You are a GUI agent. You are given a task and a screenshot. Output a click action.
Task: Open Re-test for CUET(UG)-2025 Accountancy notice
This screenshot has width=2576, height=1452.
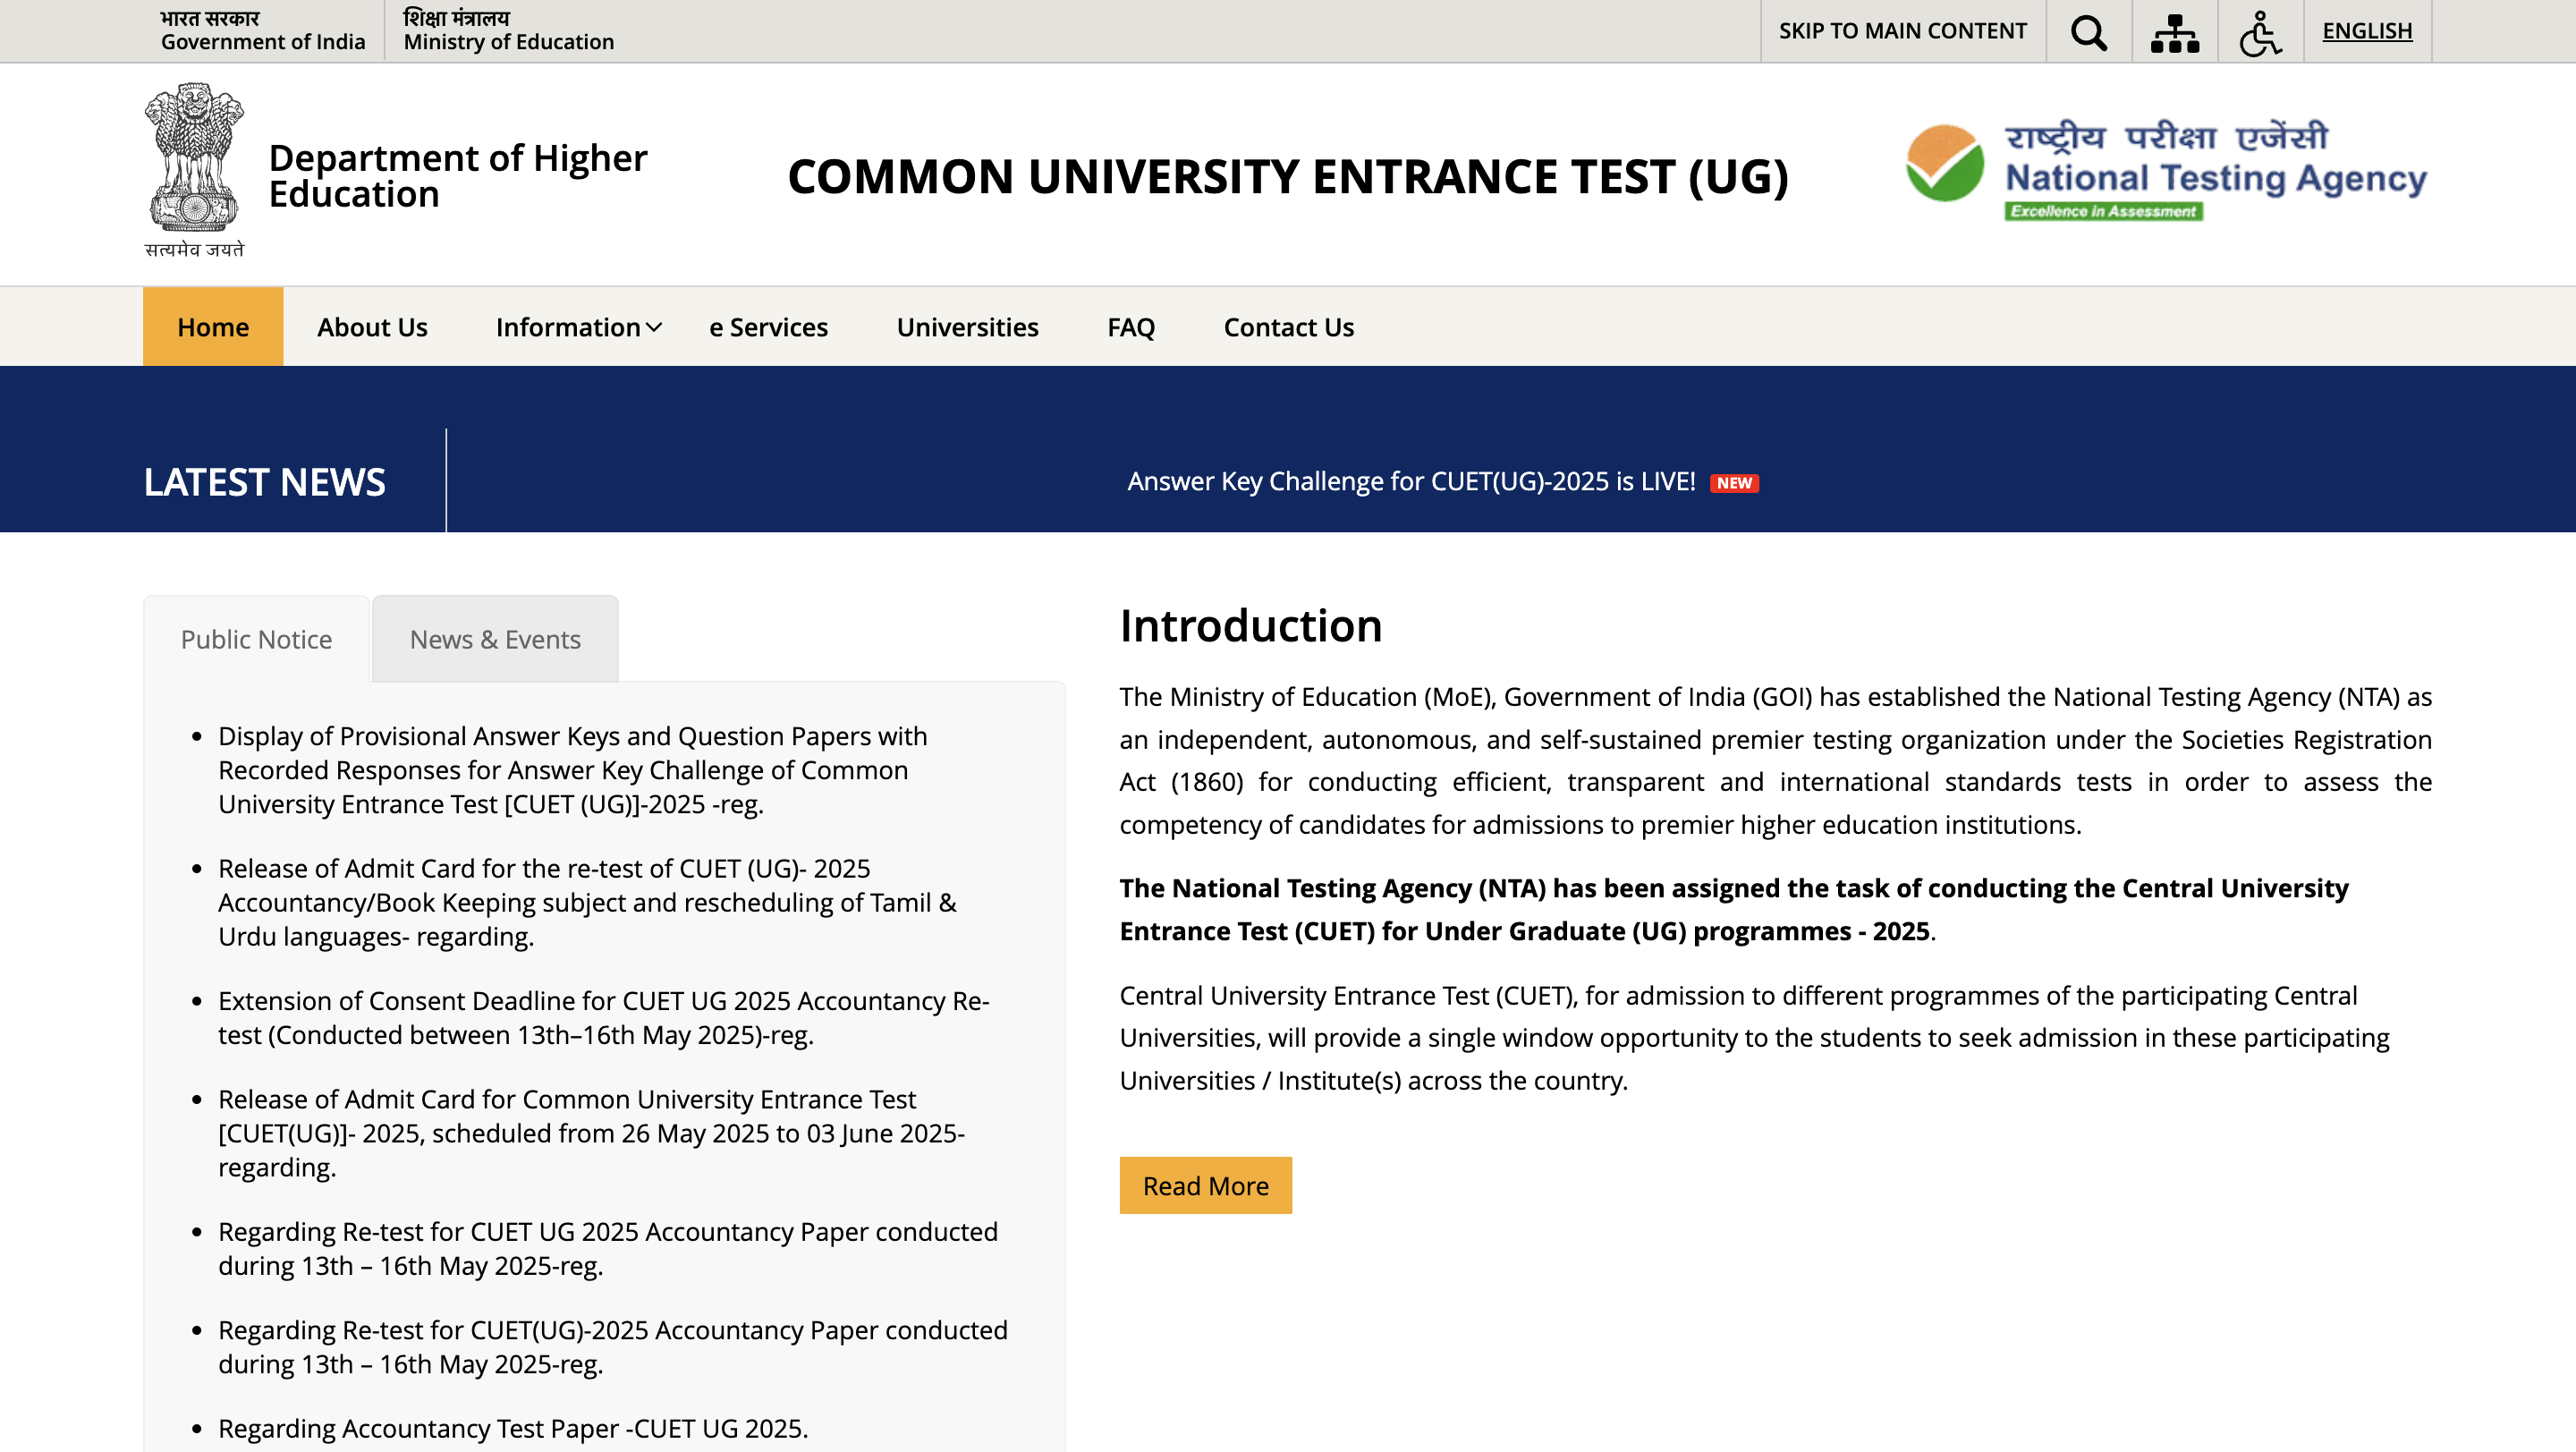point(613,1346)
